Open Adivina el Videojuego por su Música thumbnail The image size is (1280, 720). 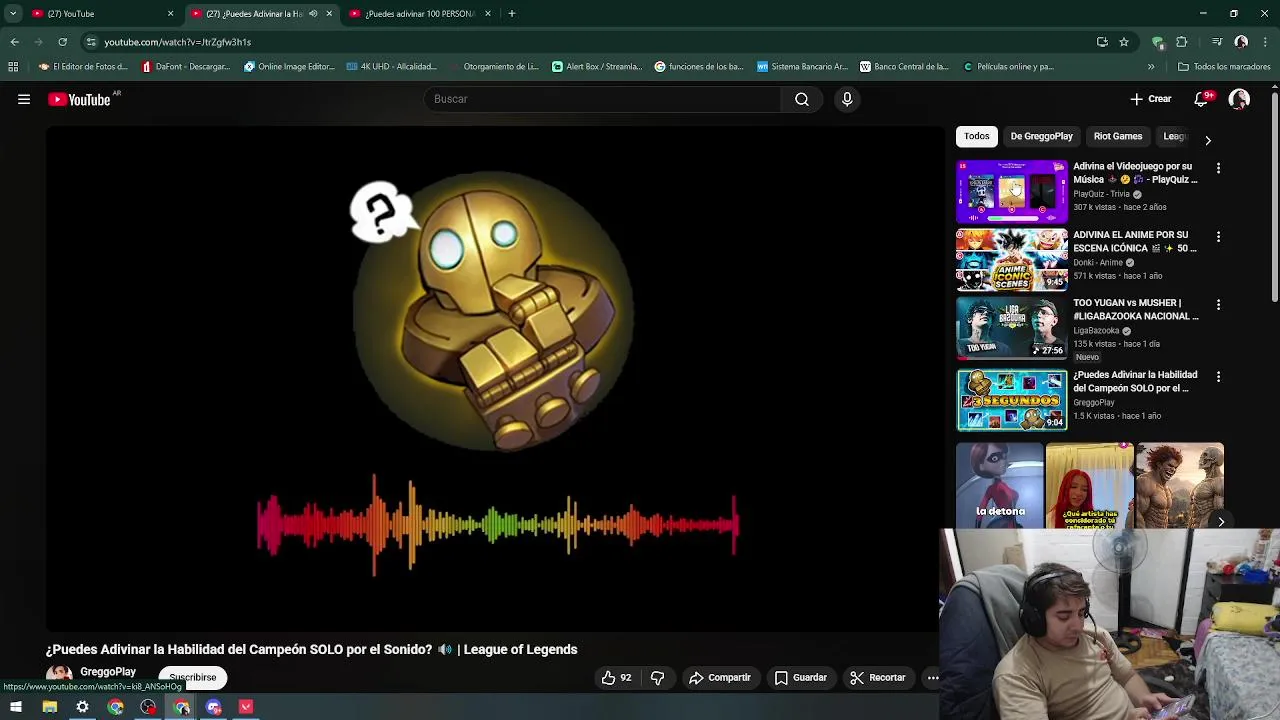click(1012, 192)
